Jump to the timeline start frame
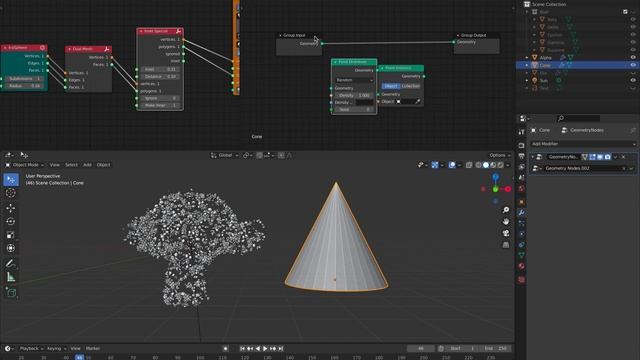640x360 pixels. 242,349
